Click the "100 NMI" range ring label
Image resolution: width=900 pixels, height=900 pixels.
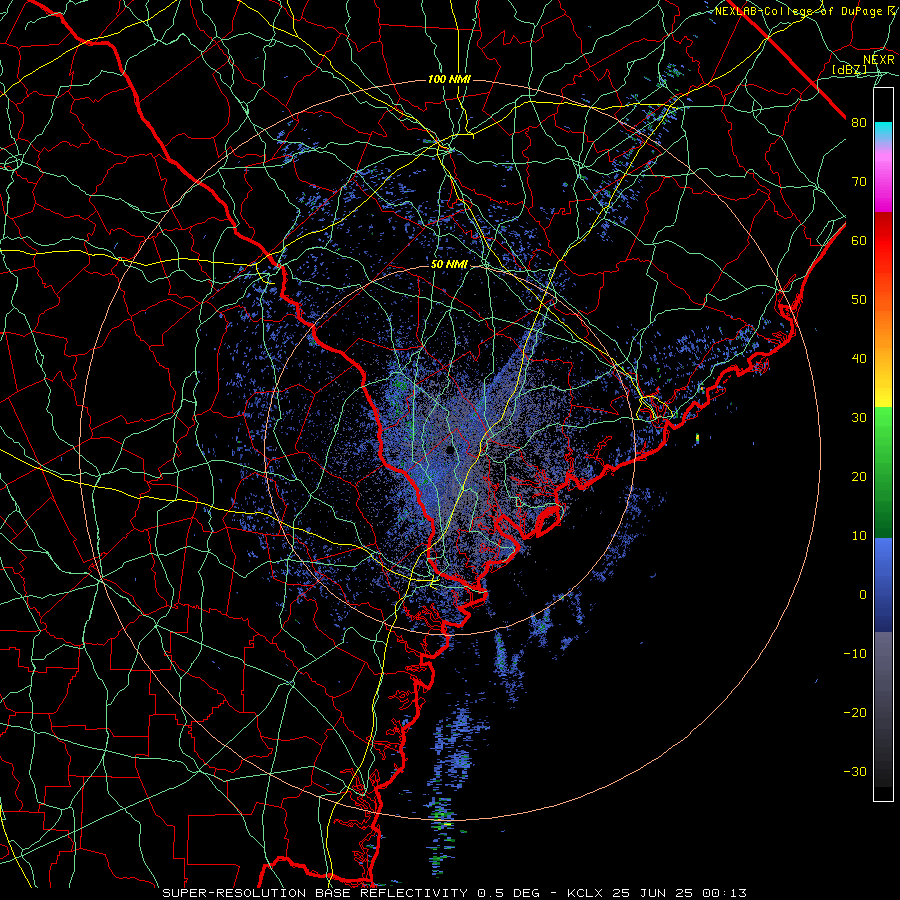pyautogui.click(x=449, y=79)
